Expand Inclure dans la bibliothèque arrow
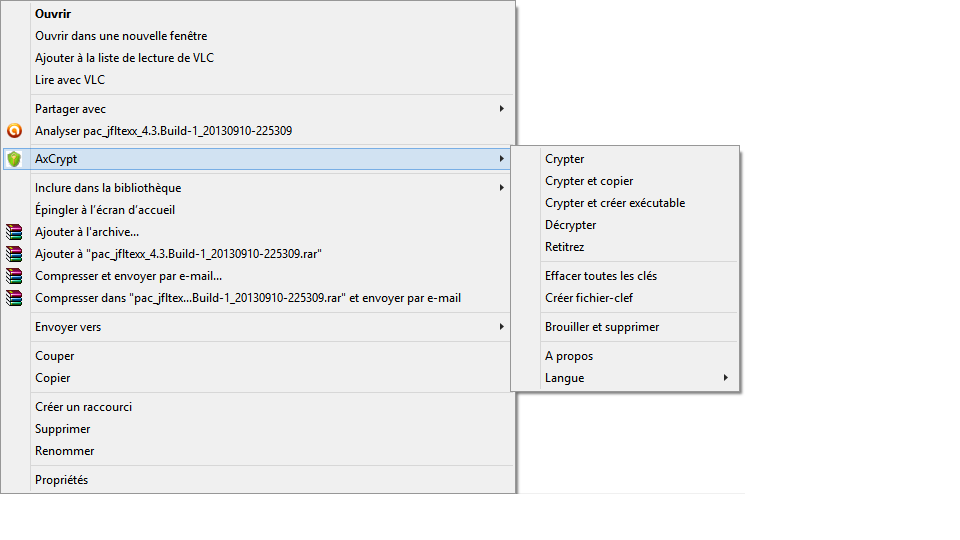This screenshot has width=960, height=540. point(501,187)
